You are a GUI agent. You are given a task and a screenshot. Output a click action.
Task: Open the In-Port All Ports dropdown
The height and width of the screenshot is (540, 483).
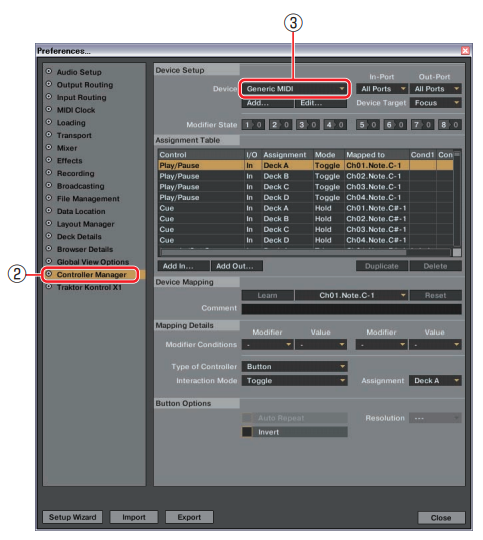382,89
